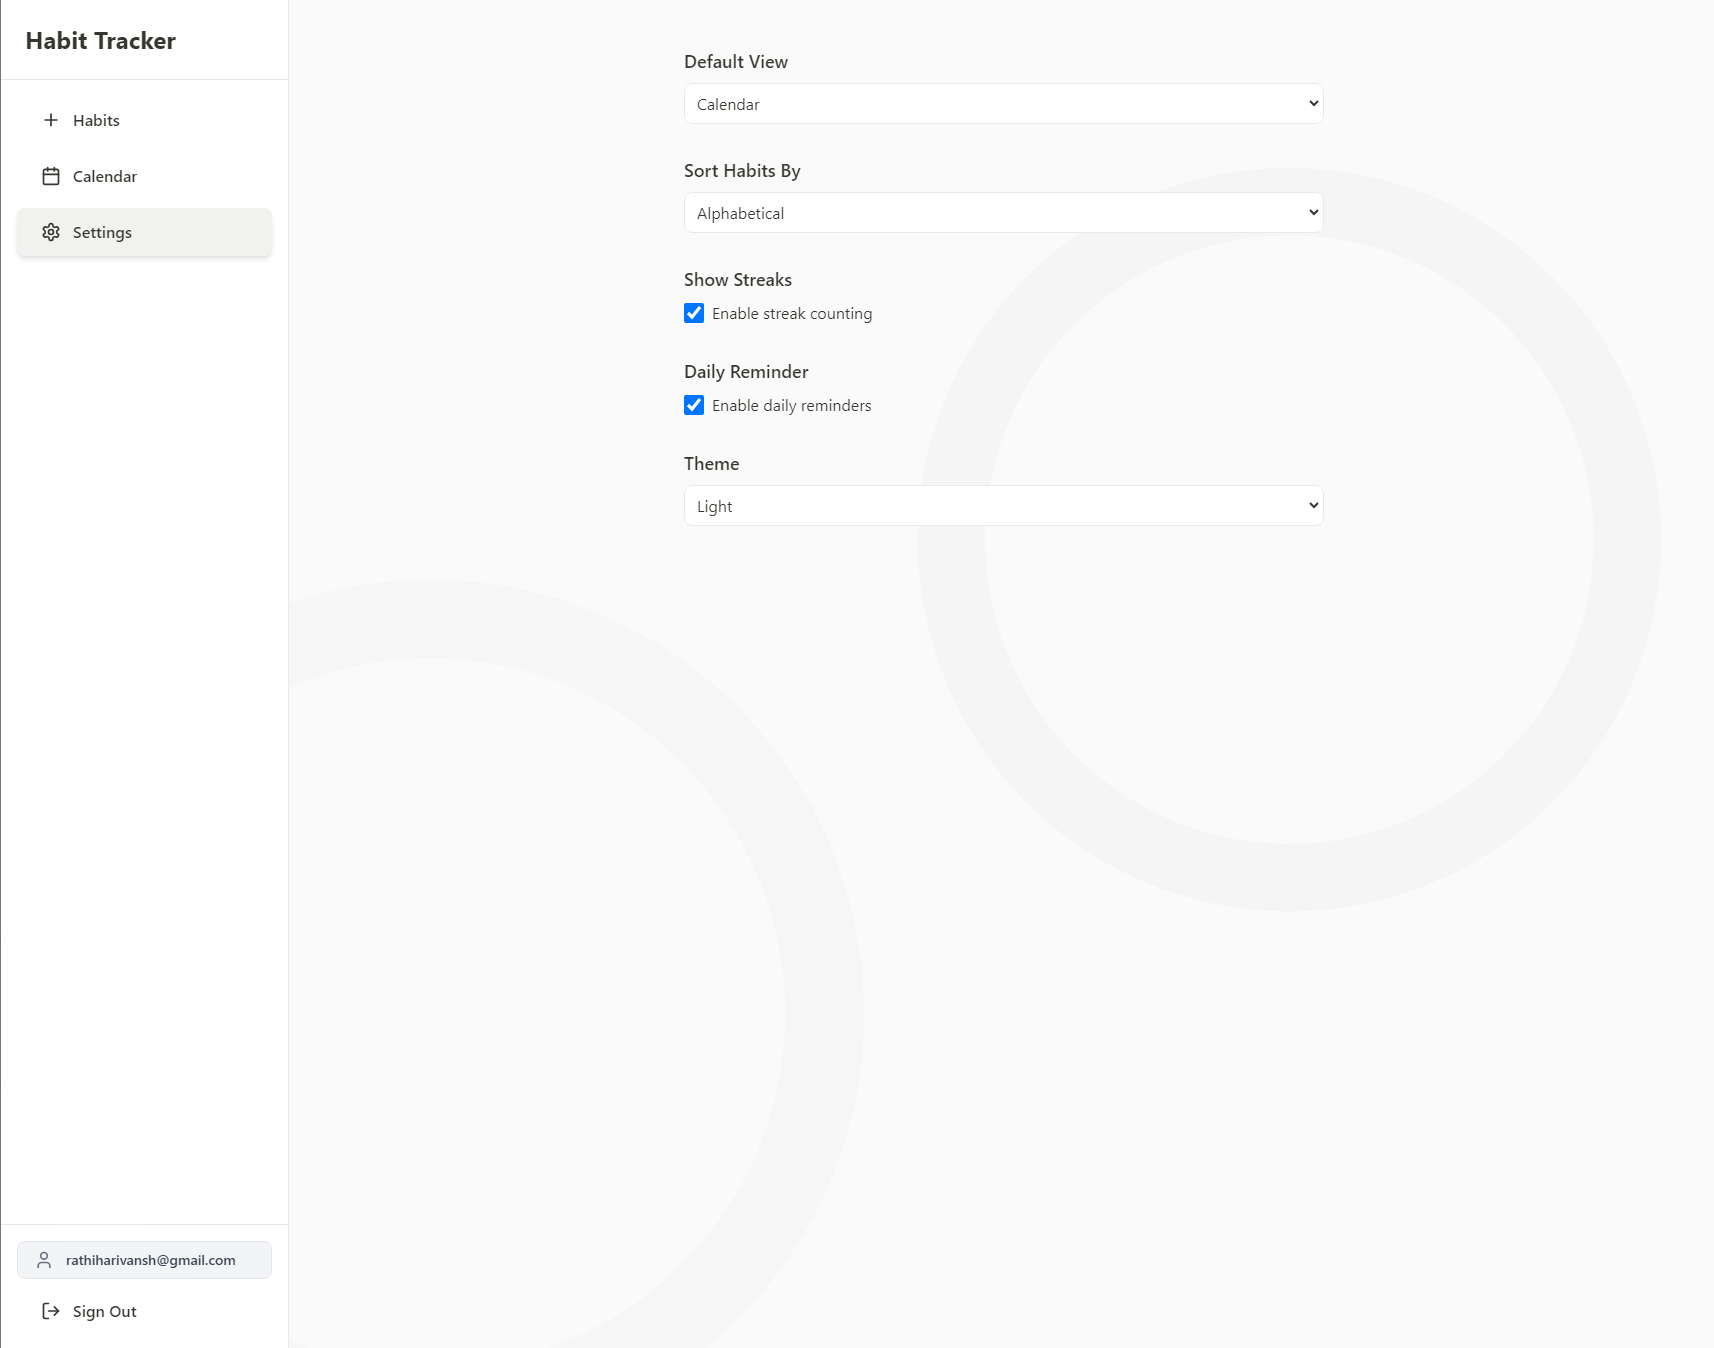Image resolution: width=1714 pixels, height=1348 pixels.
Task: Uncheck the Enable streak counting checkbox
Action: coord(694,313)
